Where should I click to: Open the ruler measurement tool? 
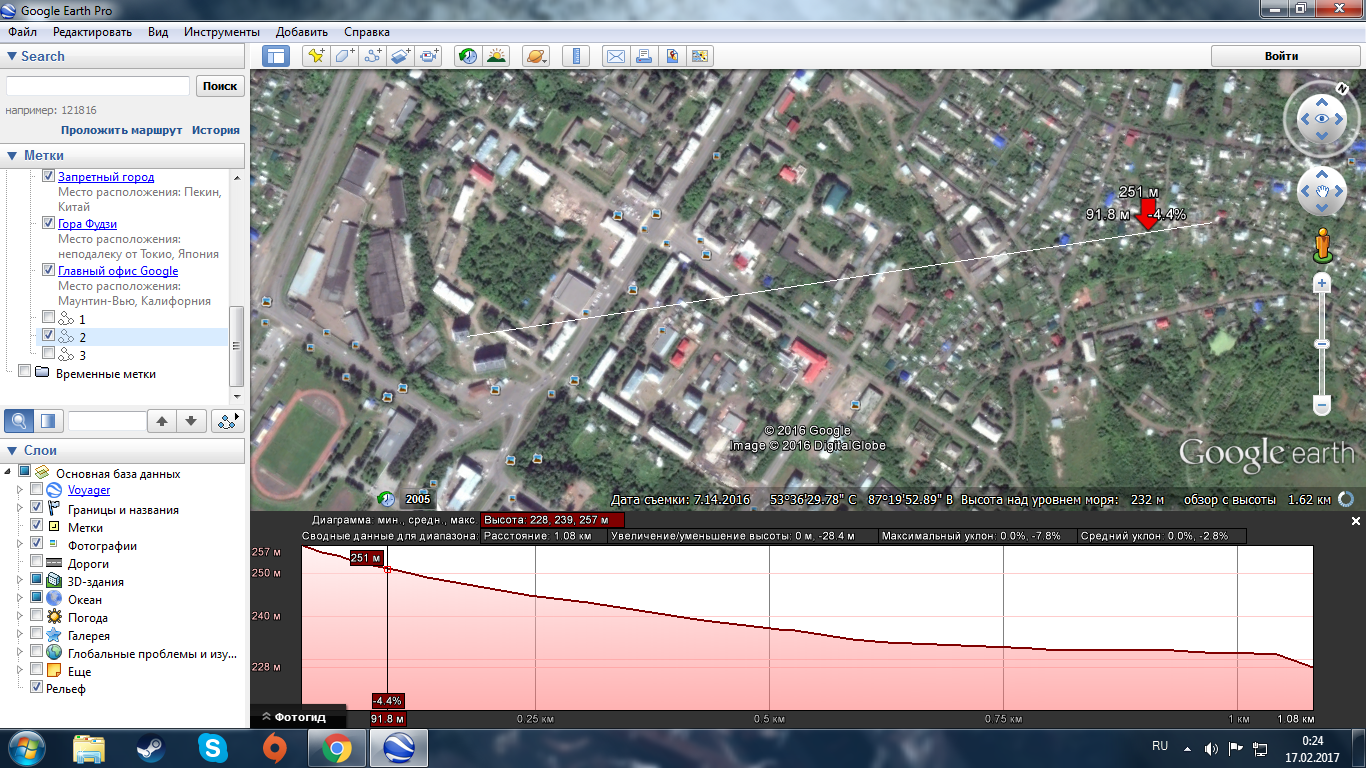pos(575,56)
